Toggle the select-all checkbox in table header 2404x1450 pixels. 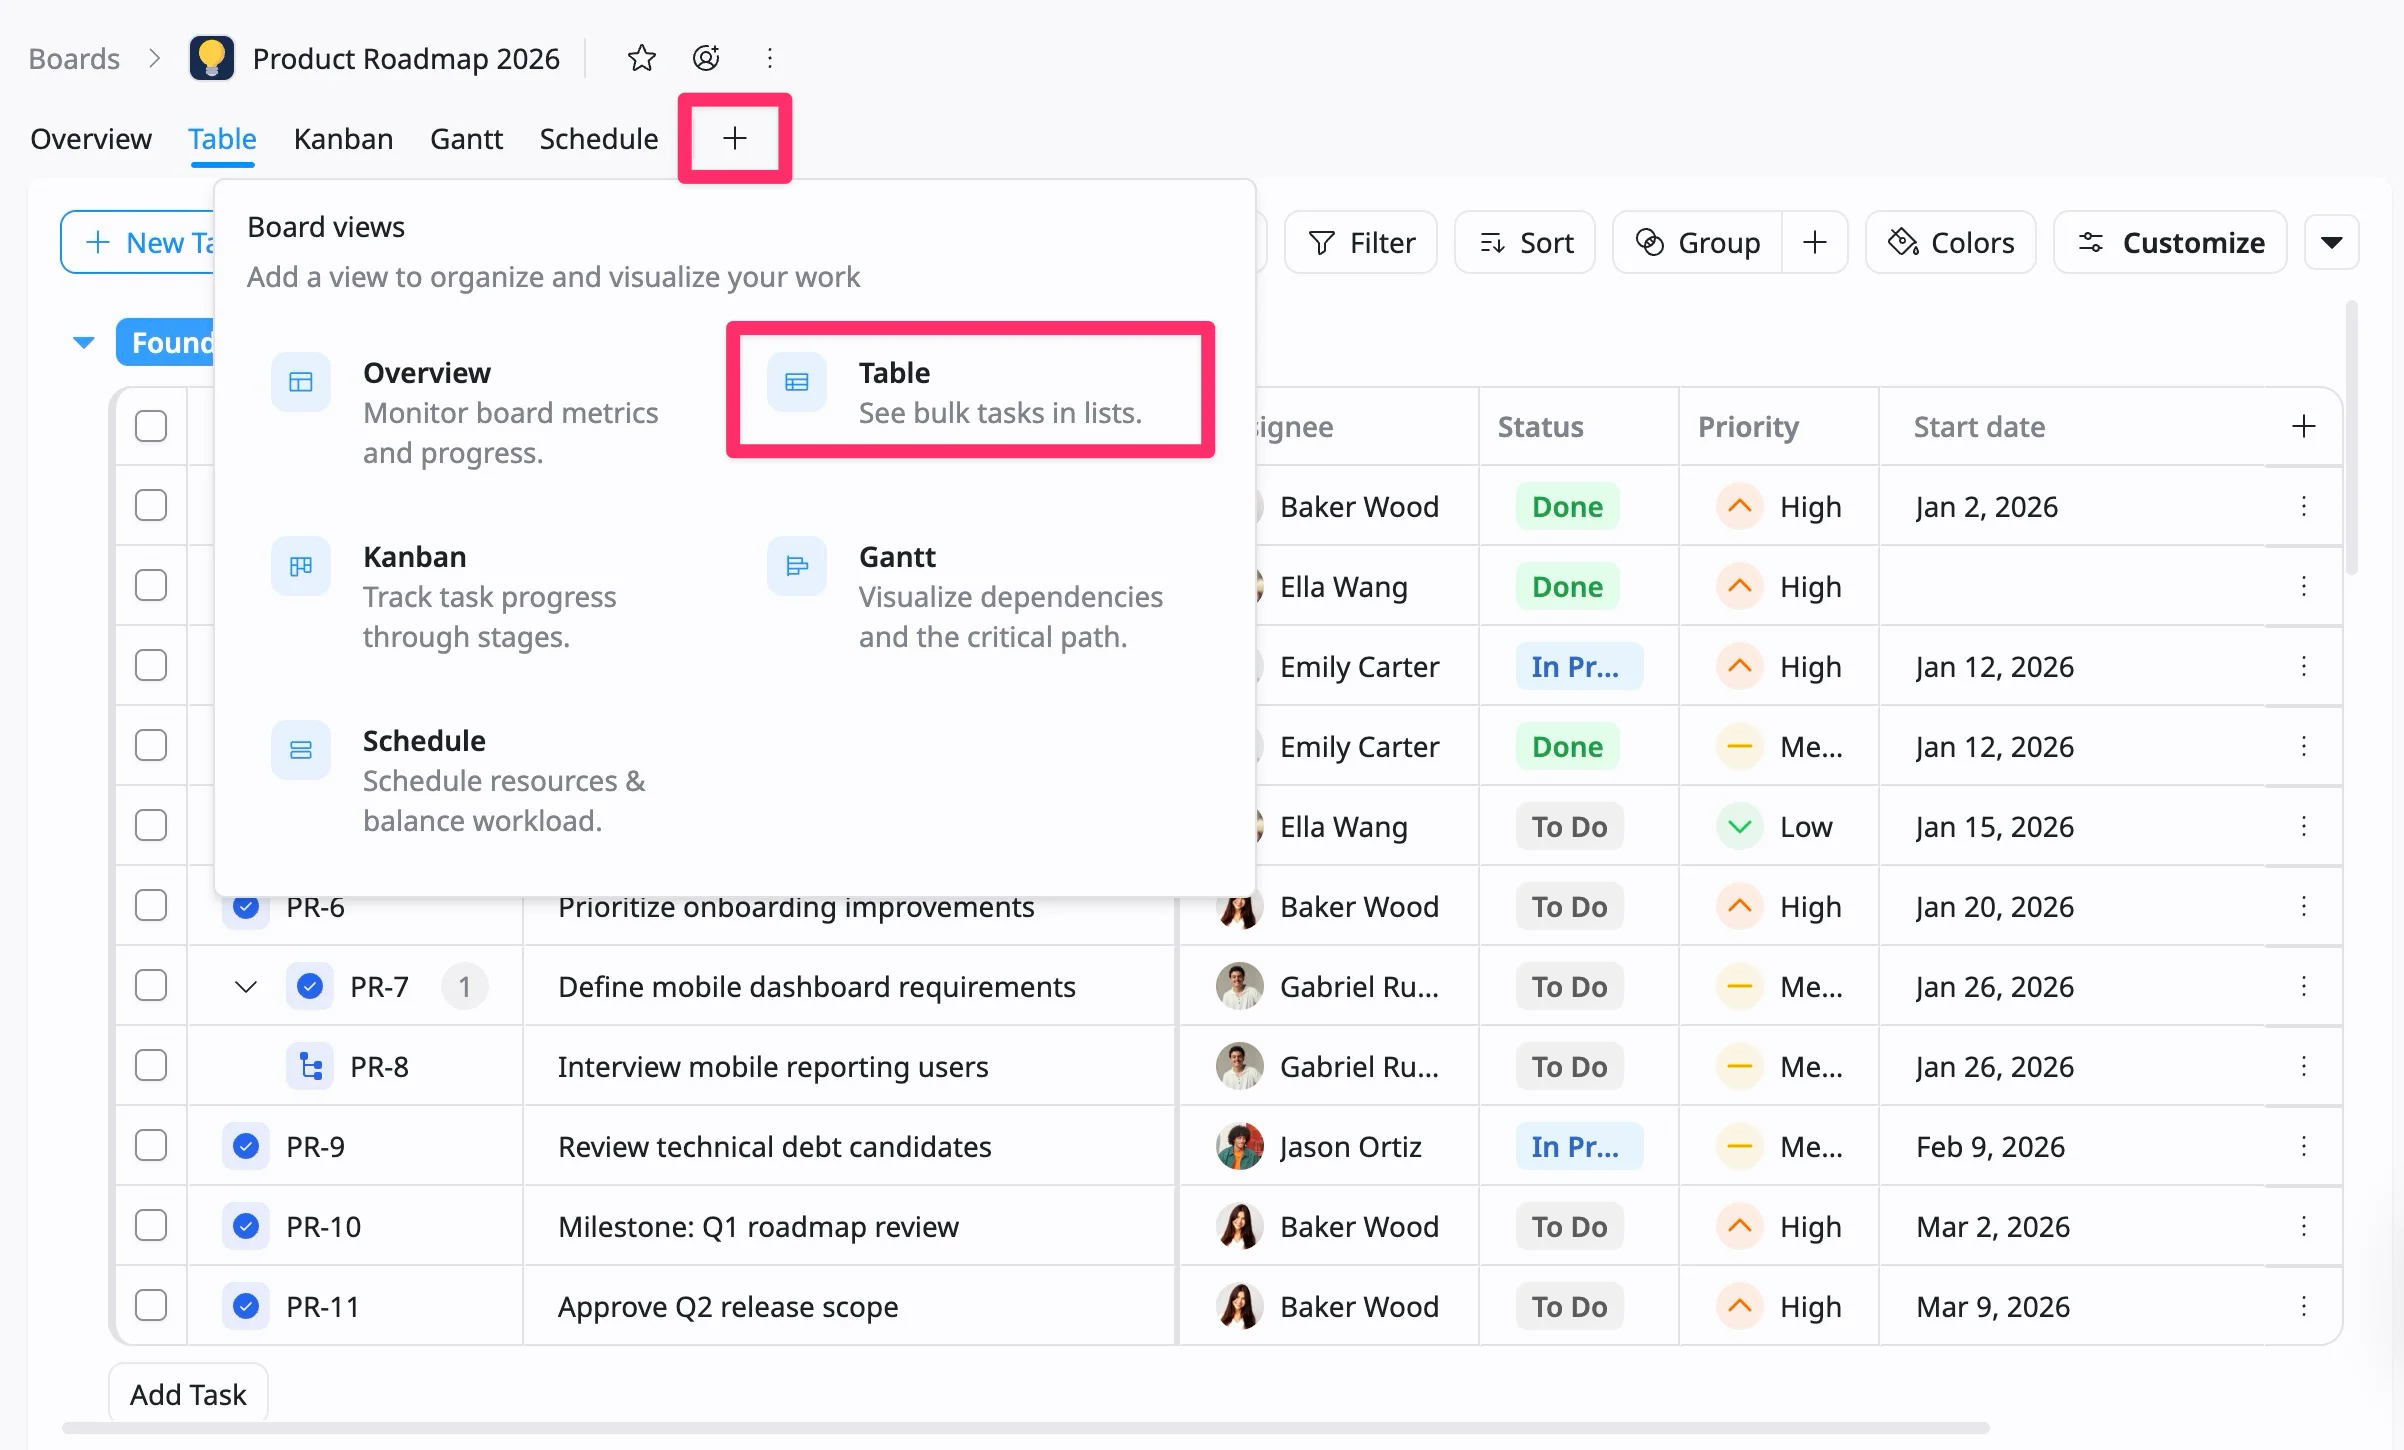point(151,426)
